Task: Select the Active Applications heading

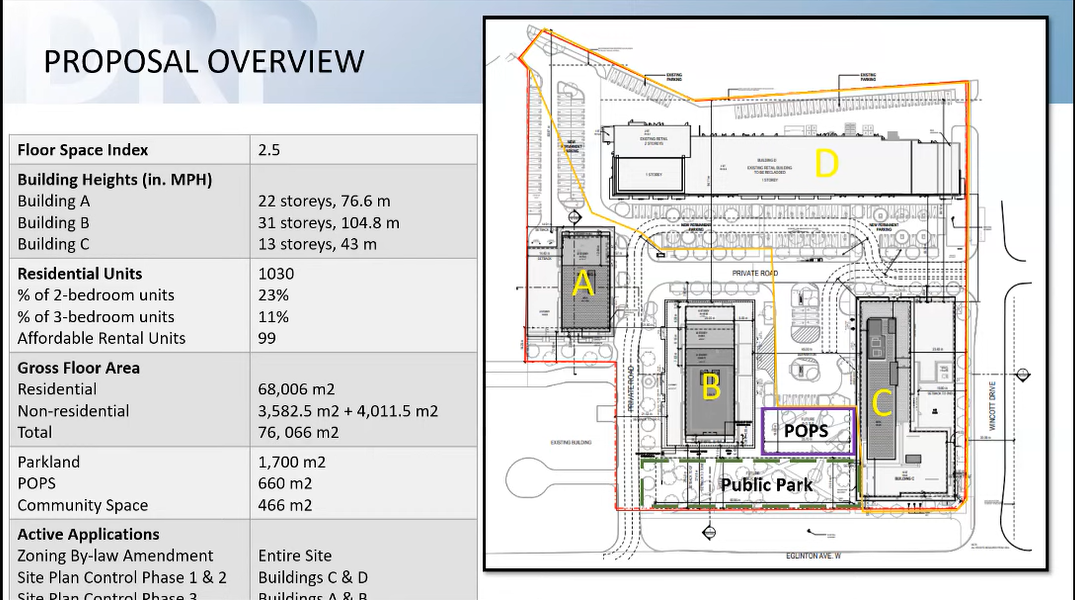Action: point(88,534)
